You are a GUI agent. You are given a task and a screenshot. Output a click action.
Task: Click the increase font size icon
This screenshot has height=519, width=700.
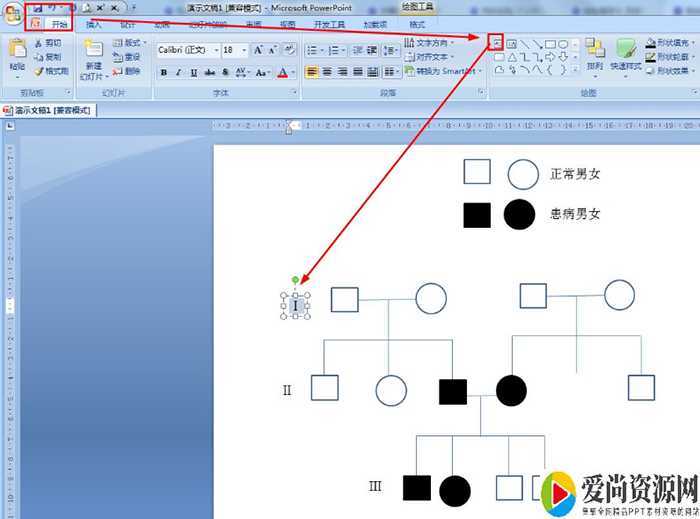[258, 50]
